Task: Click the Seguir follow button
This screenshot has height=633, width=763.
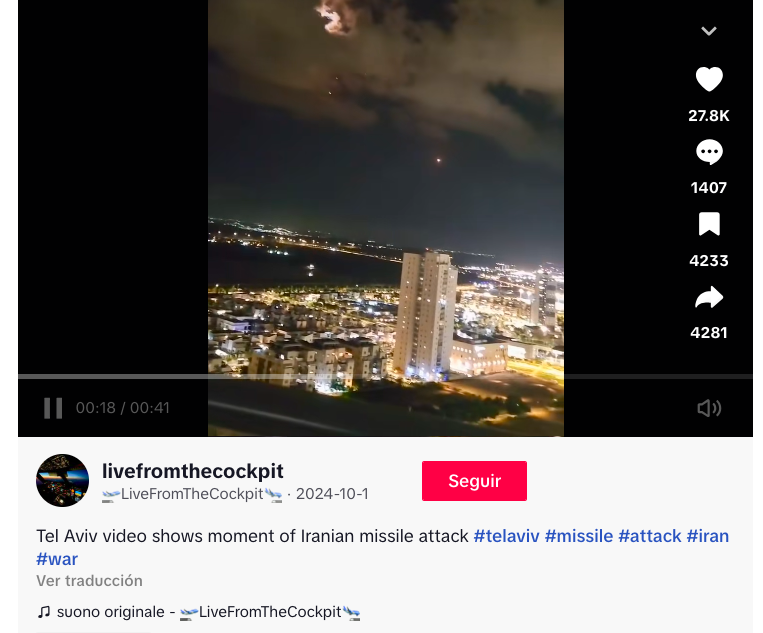Action: (x=474, y=481)
